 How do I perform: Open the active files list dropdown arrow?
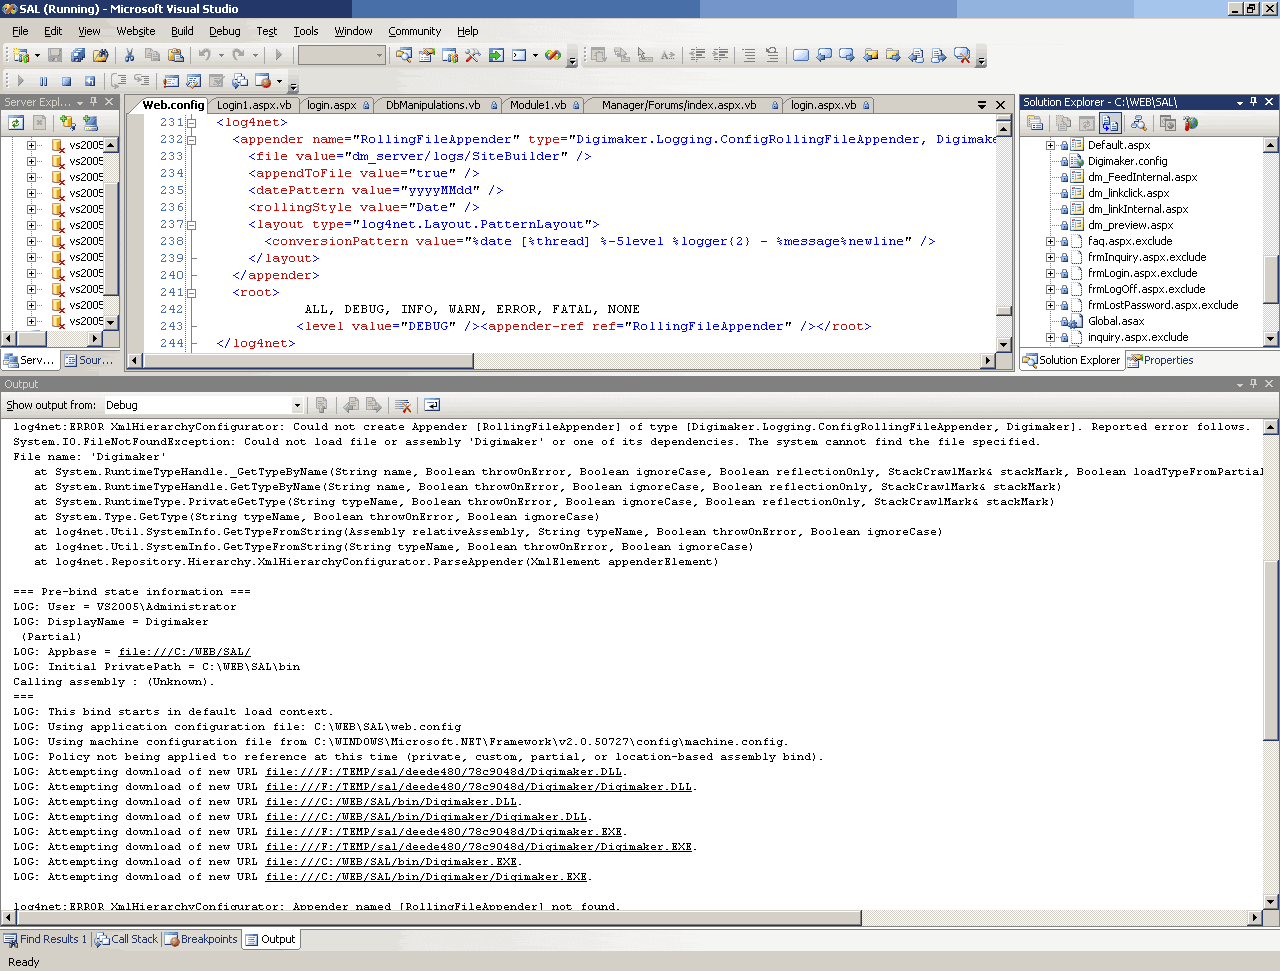coord(982,104)
